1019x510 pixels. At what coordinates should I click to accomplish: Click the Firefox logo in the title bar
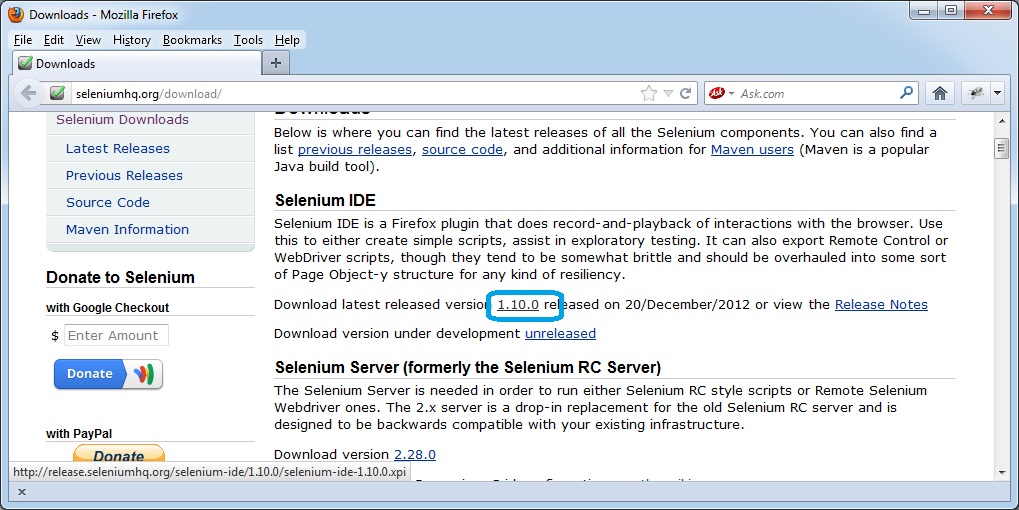(16, 14)
